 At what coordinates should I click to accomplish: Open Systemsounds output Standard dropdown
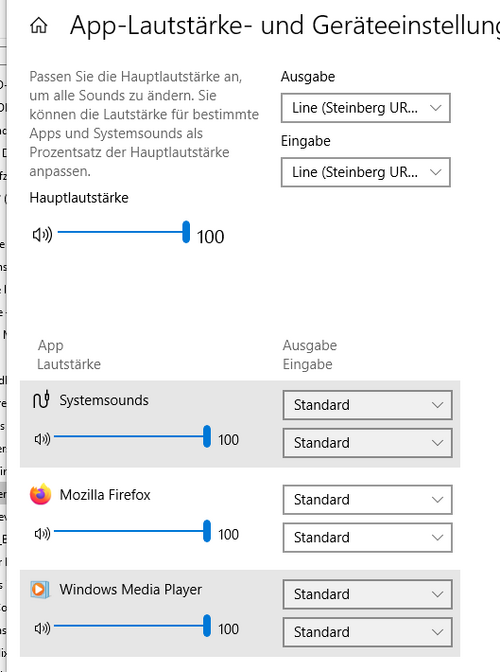point(367,405)
